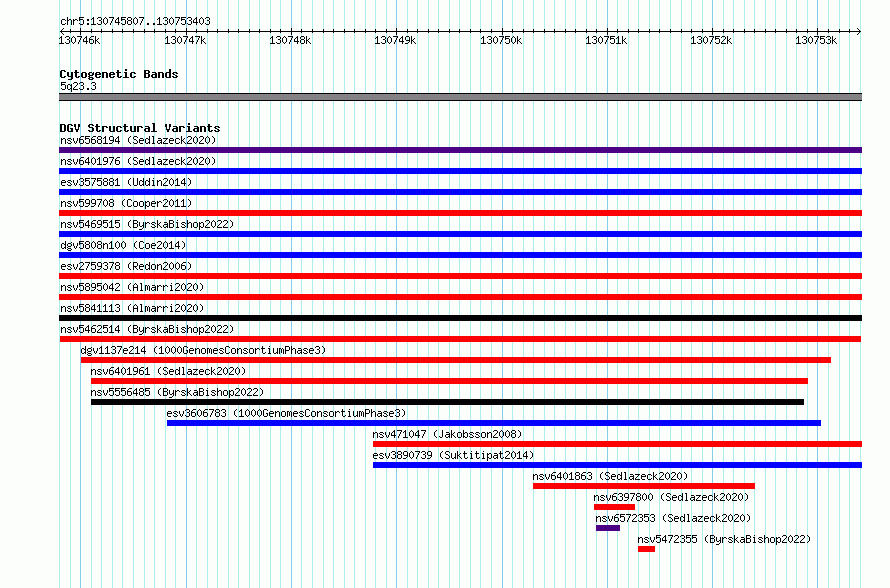The height and width of the screenshot is (588, 890).
Task: Open nsv471047 (Jakobsson2008) label
Action: click(447, 434)
